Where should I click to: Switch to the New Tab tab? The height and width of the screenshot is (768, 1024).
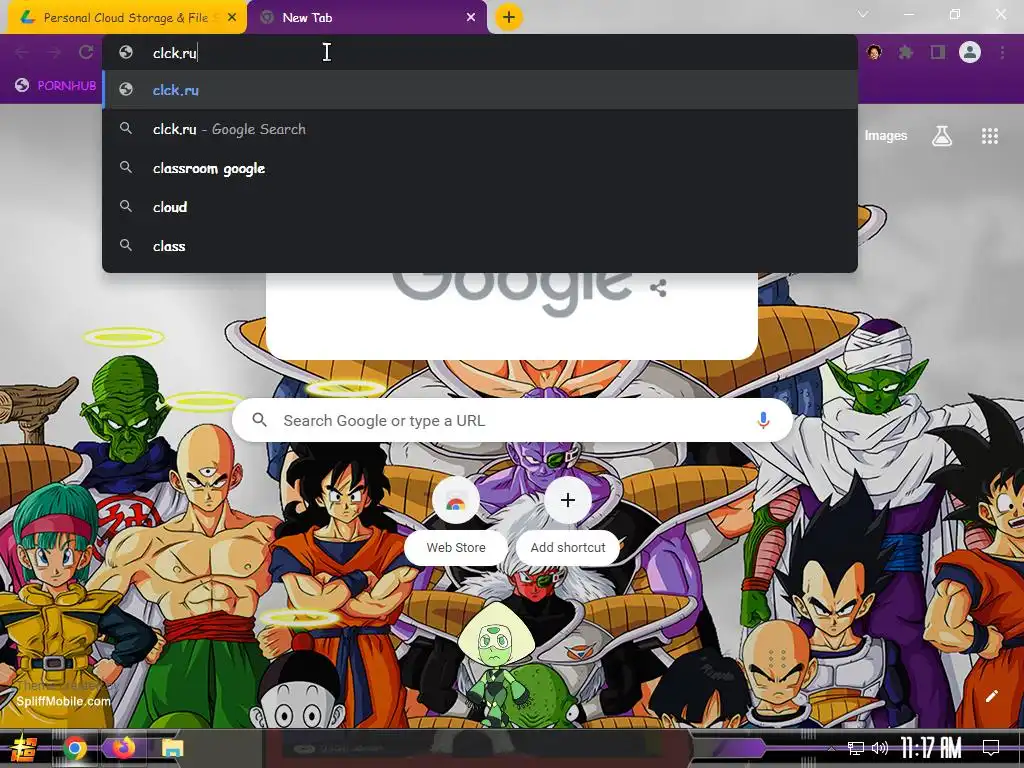[x=368, y=18]
